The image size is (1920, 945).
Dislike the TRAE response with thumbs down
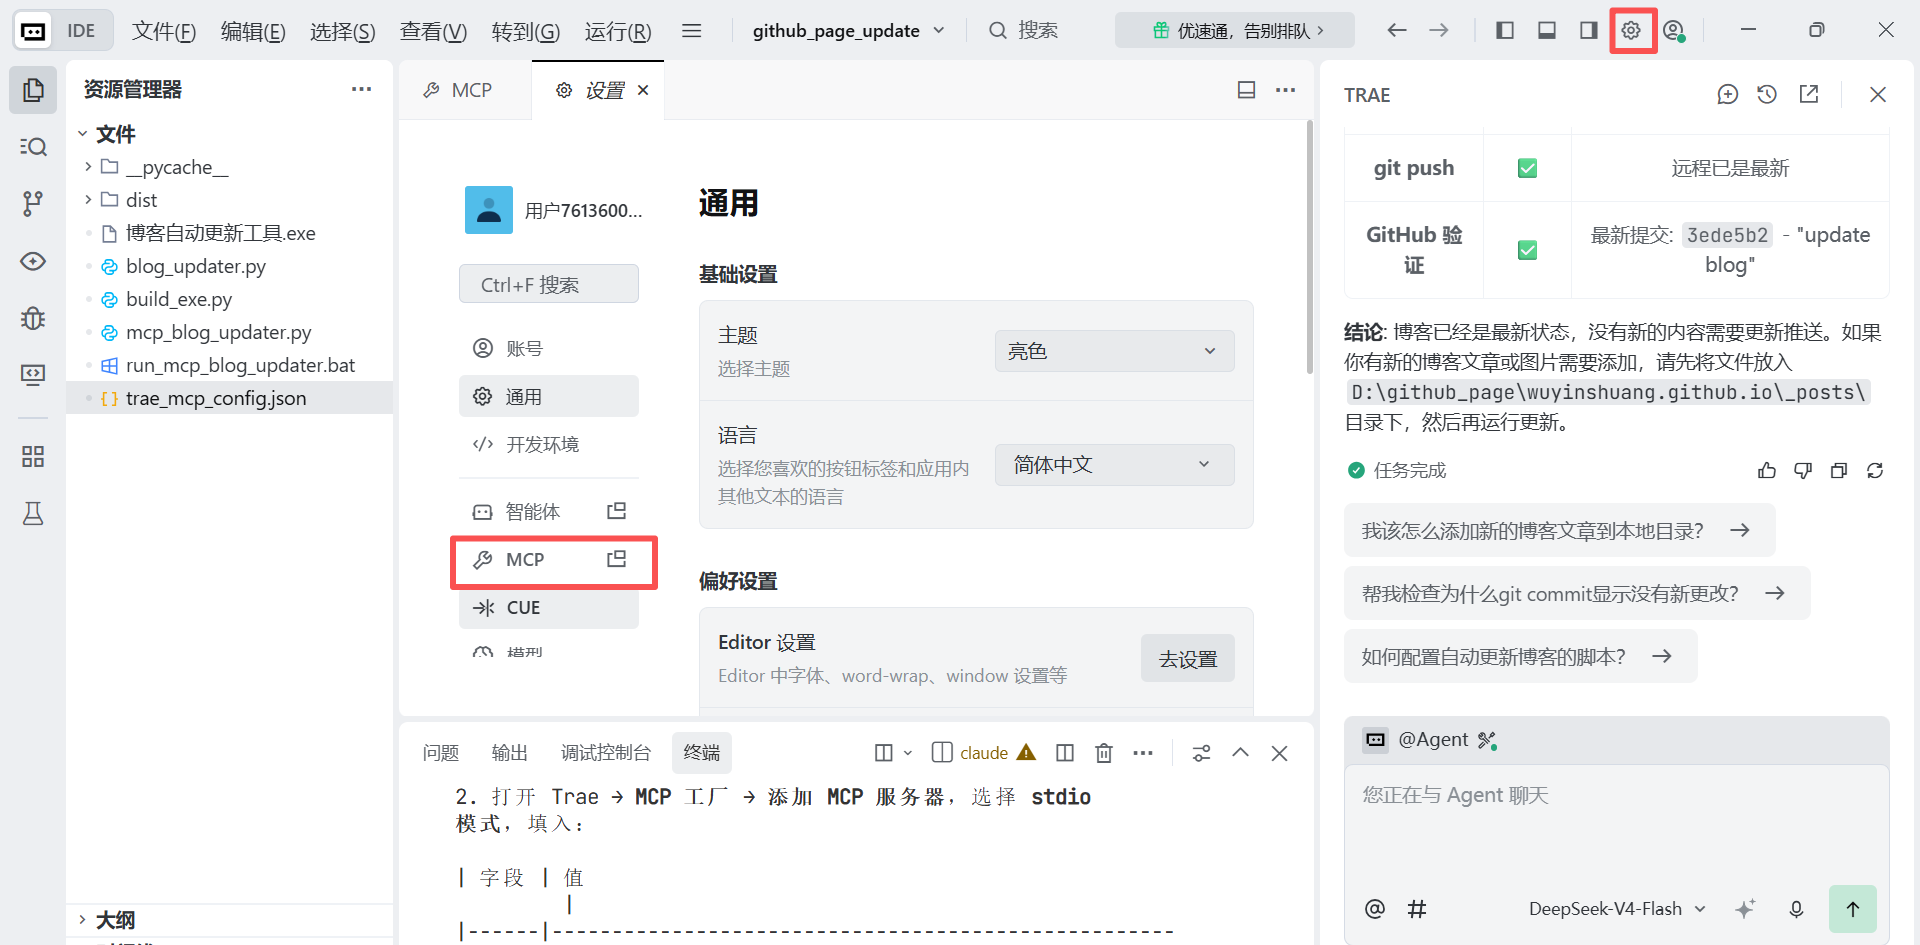click(1803, 470)
